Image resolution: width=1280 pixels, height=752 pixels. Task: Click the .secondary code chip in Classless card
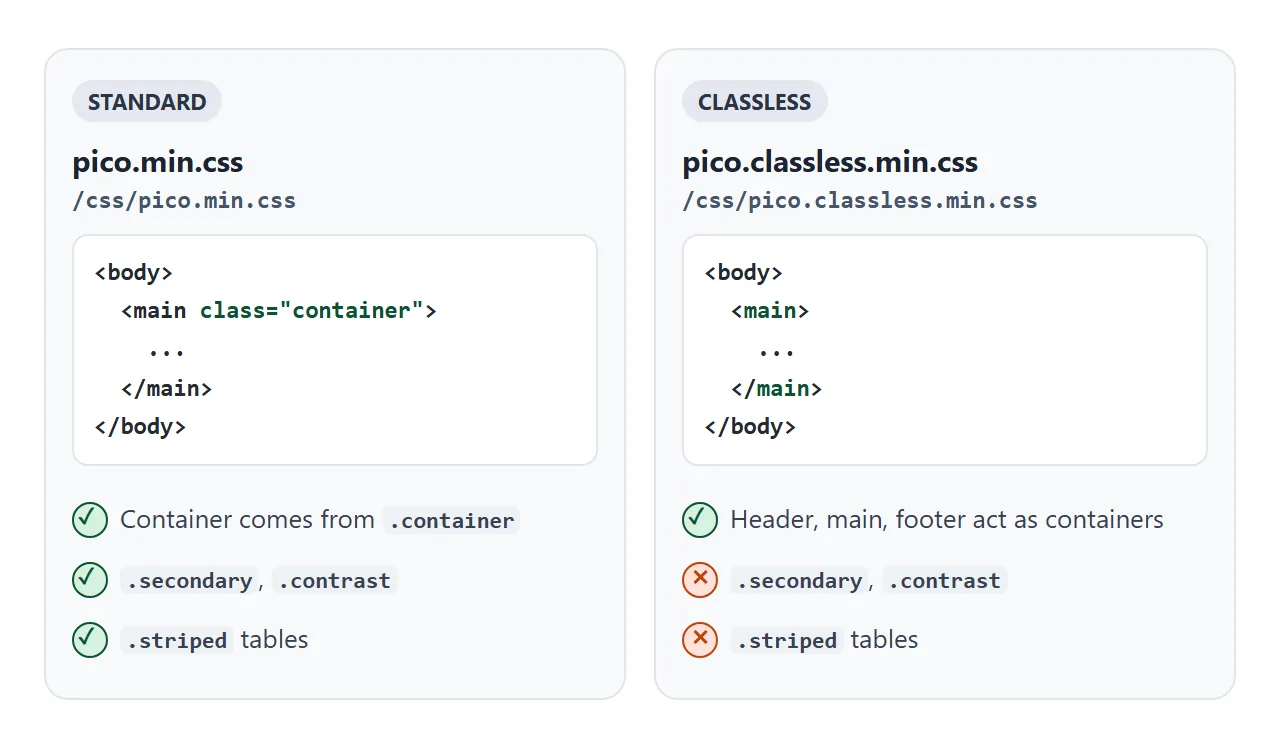(x=799, y=580)
